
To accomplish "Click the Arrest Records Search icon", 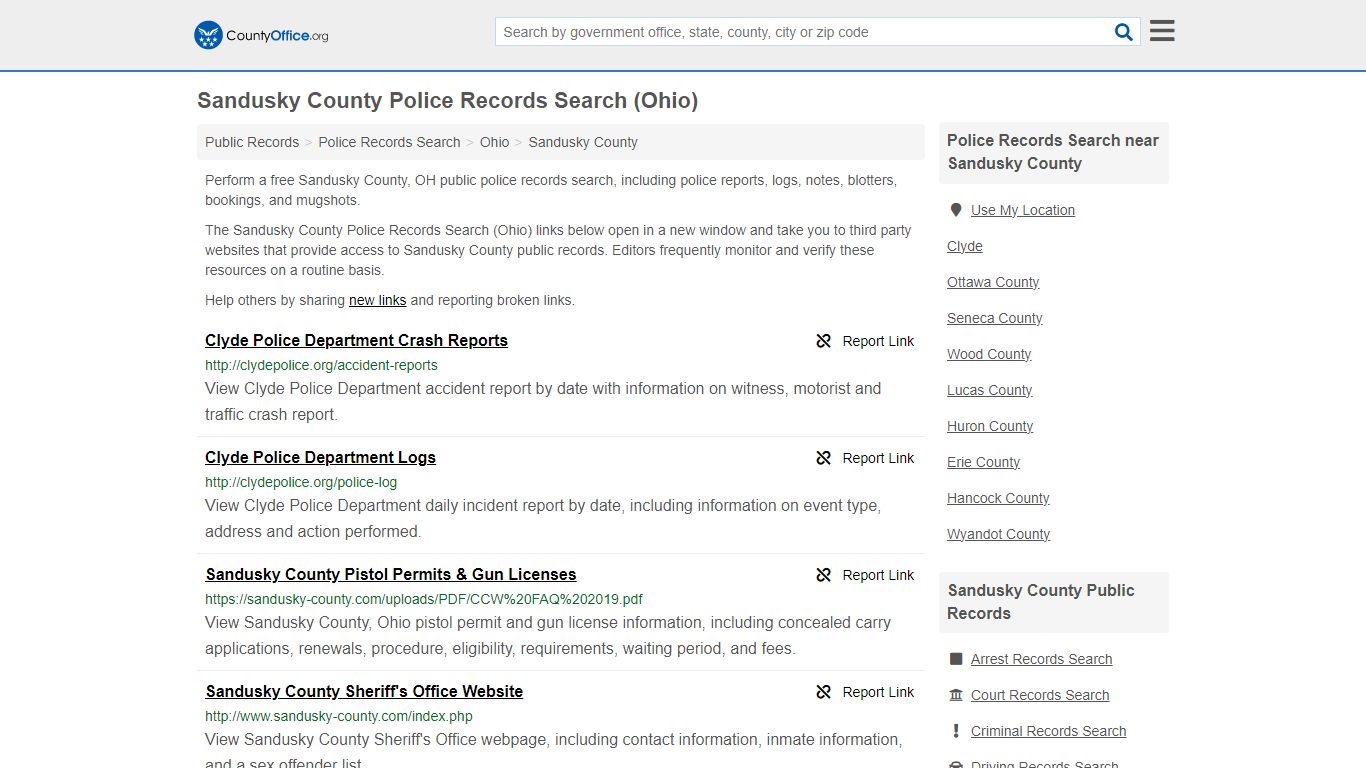I will click(956, 659).
